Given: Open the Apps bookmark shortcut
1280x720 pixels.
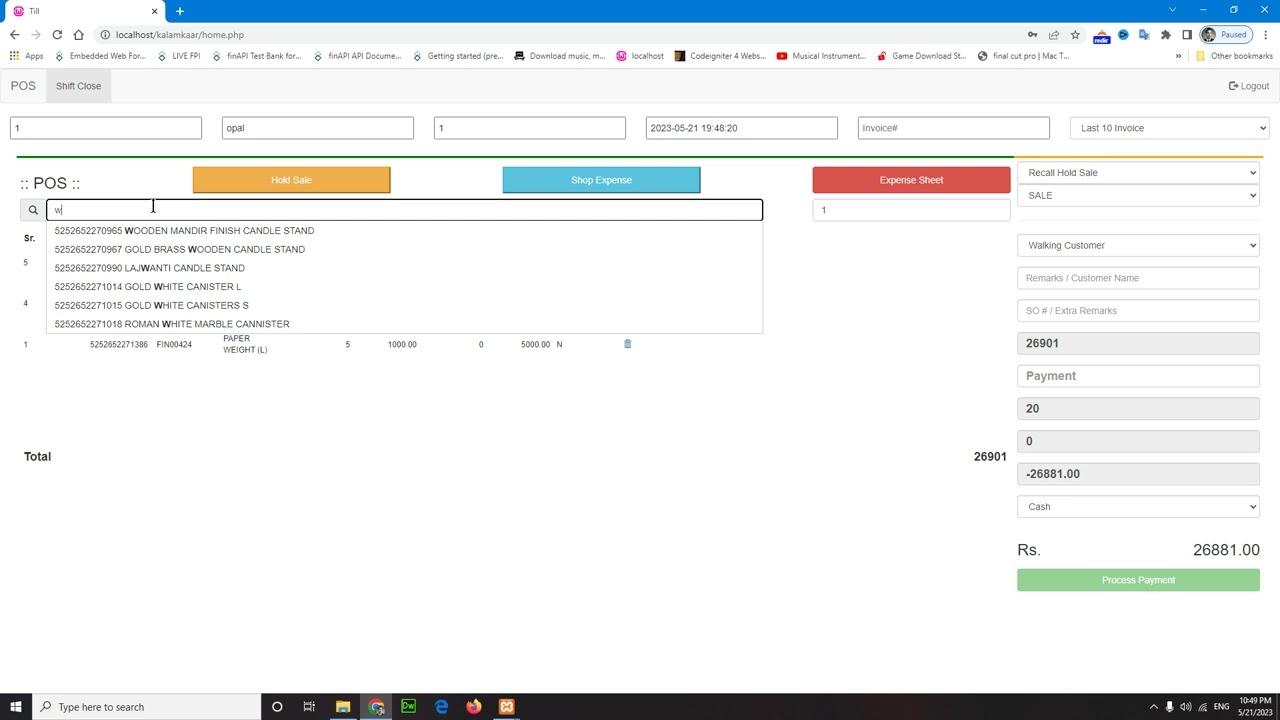Looking at the screenshot, I should [x=27, y=56].
